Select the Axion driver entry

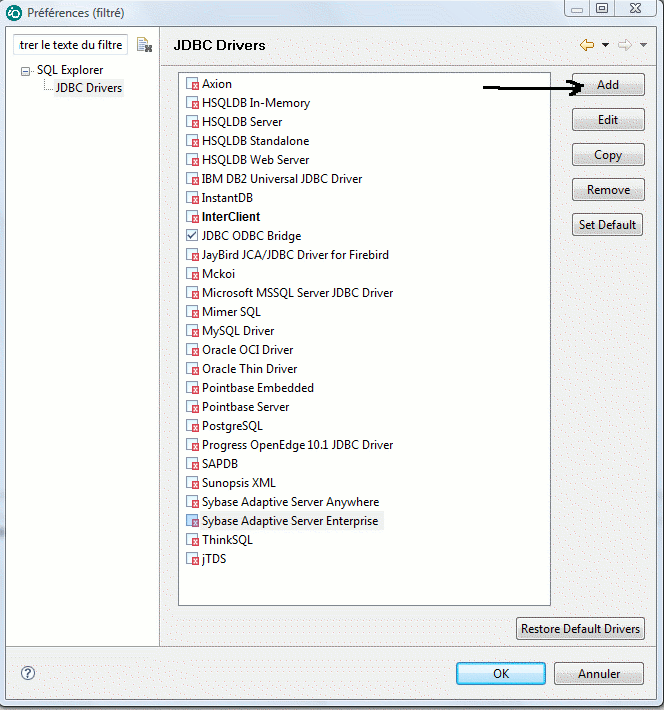coord(217,84)
